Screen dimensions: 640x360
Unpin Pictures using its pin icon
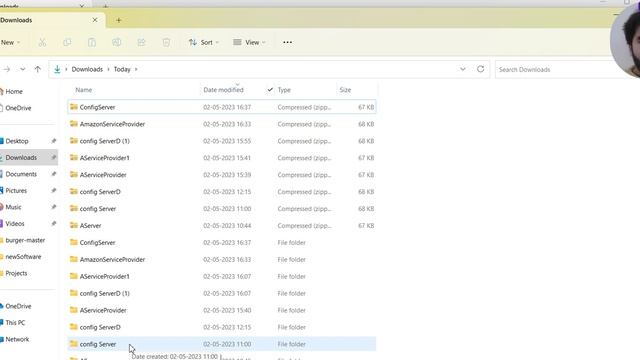click(53, 191)
